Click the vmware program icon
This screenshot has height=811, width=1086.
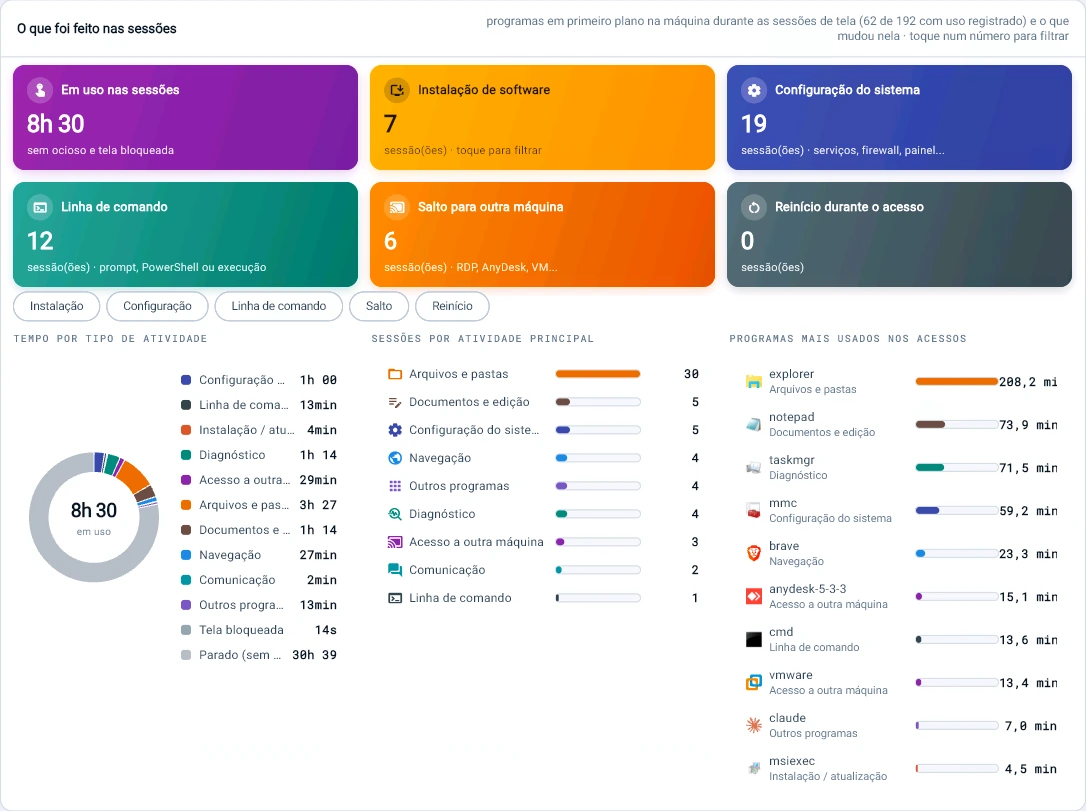pos(754,682)
